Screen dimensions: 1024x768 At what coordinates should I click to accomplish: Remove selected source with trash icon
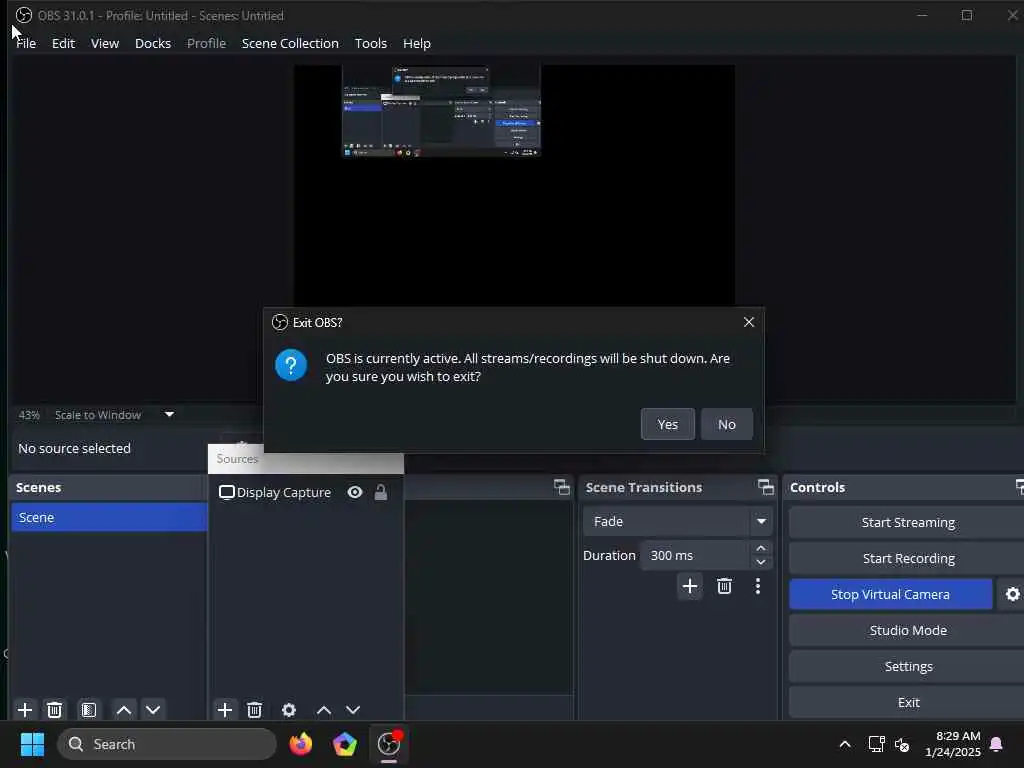click(x=255, y=710)
